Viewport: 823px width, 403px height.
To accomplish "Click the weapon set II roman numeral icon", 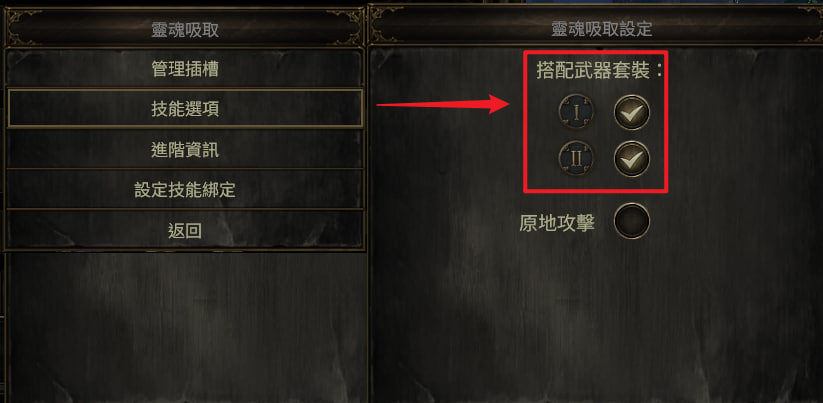I will pos(577,158).
